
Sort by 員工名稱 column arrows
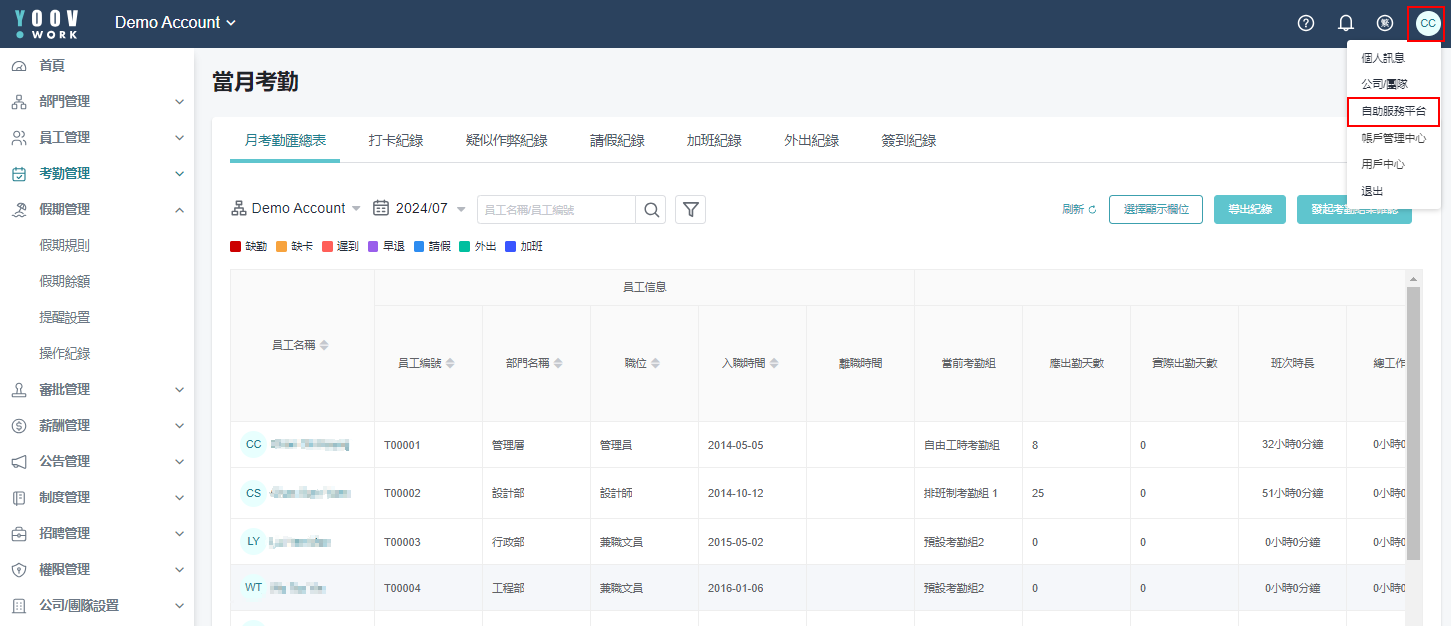coord(324,345)
